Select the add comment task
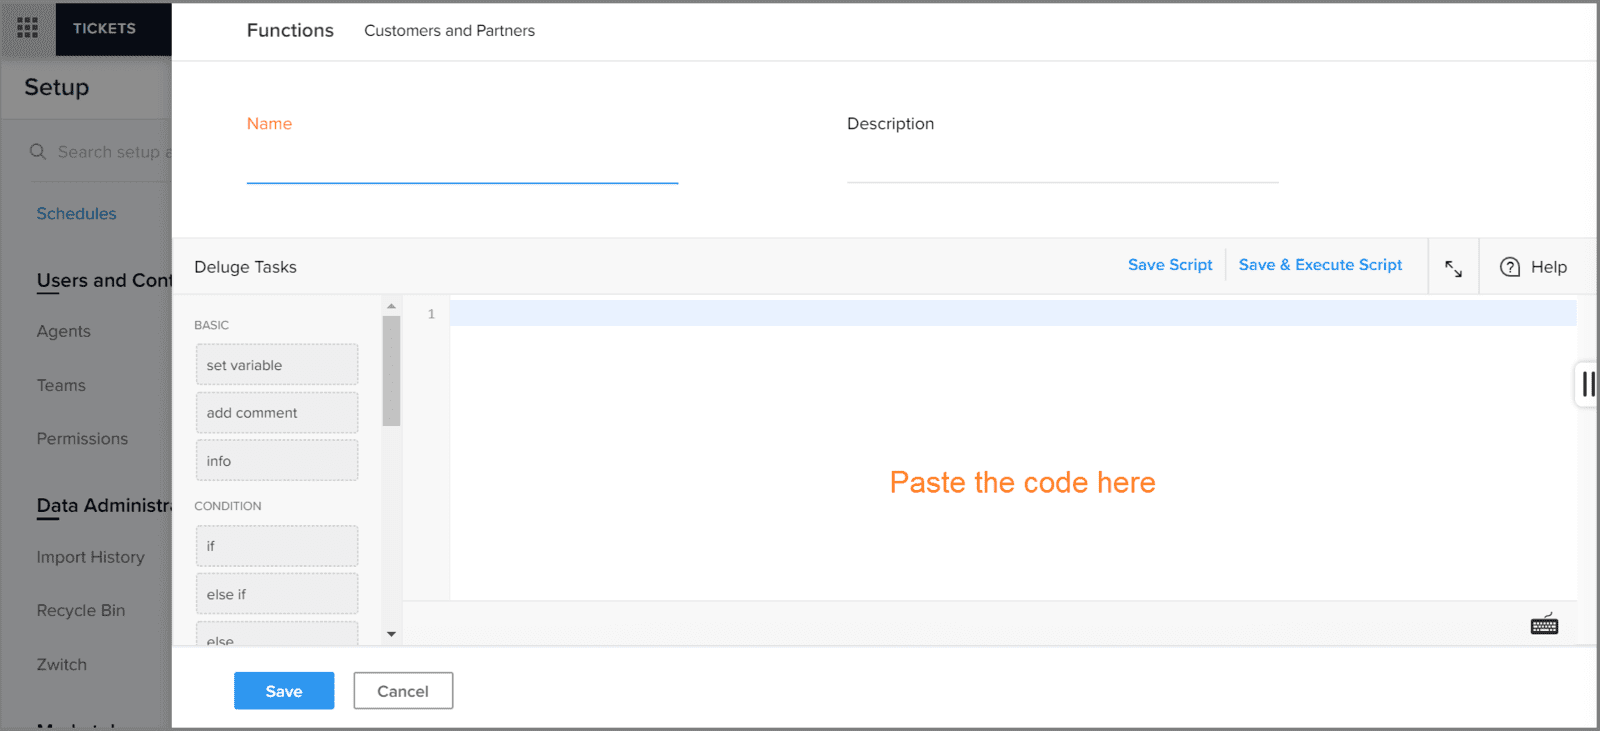 click(277, 413)
